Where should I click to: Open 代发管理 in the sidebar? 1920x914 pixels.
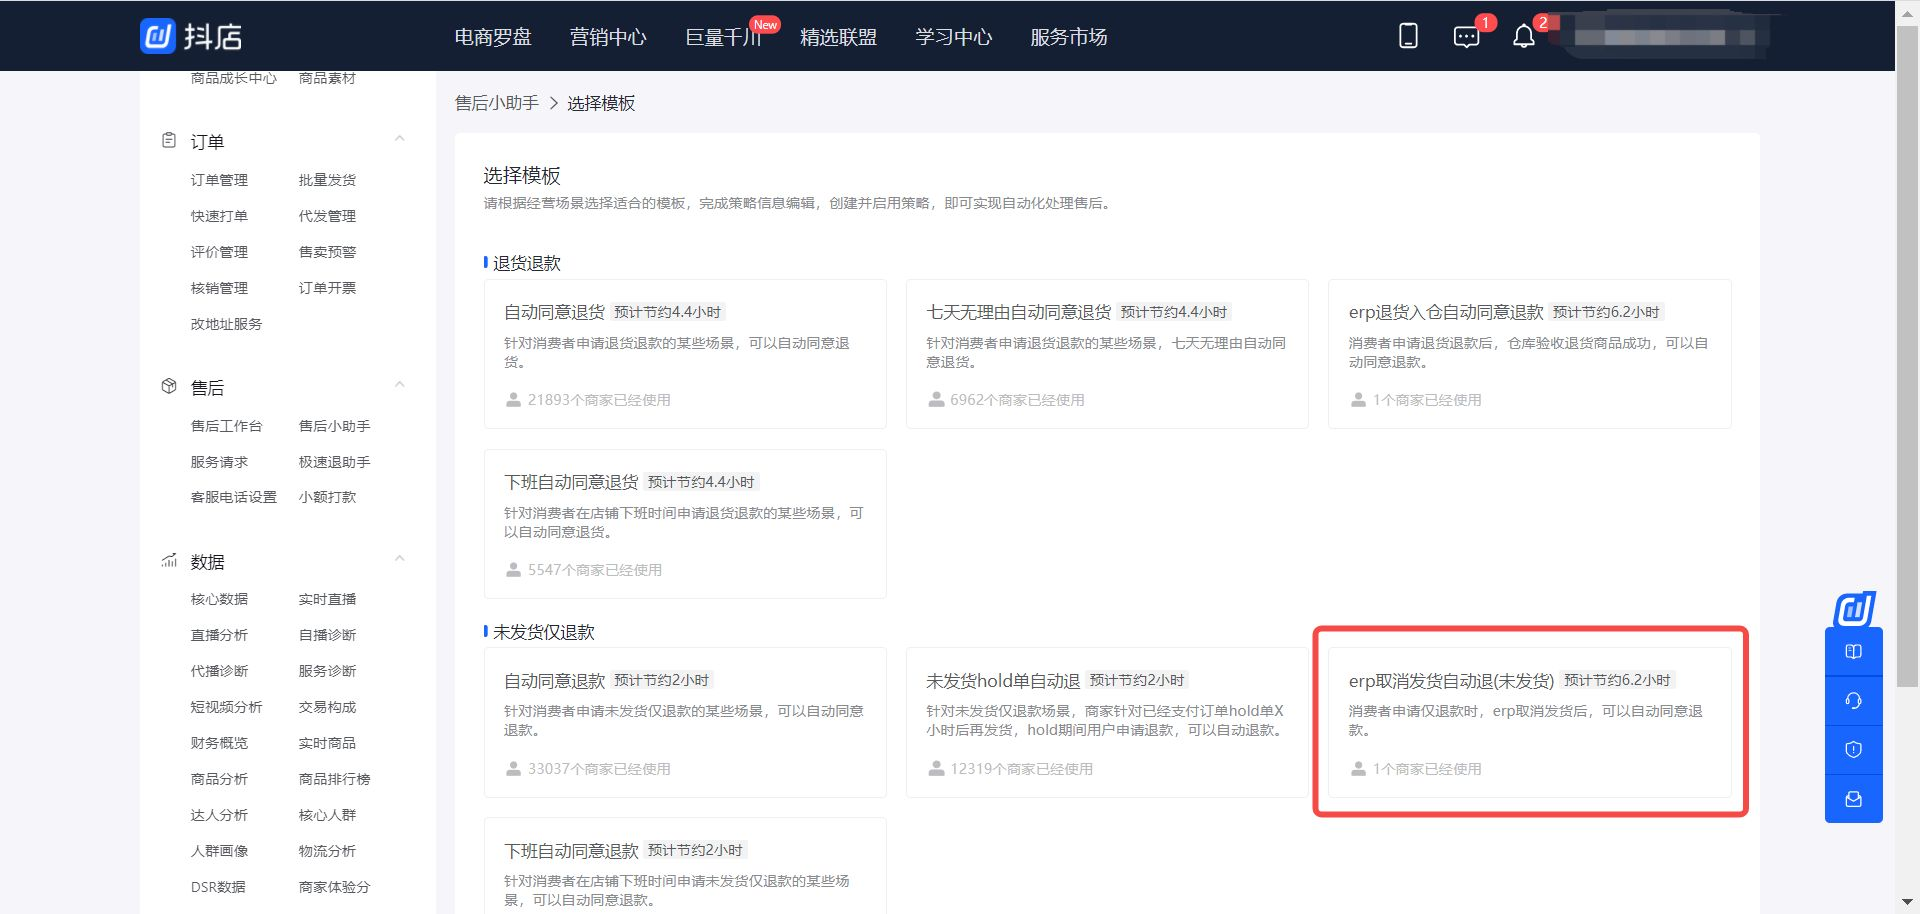tap(327, 216)
